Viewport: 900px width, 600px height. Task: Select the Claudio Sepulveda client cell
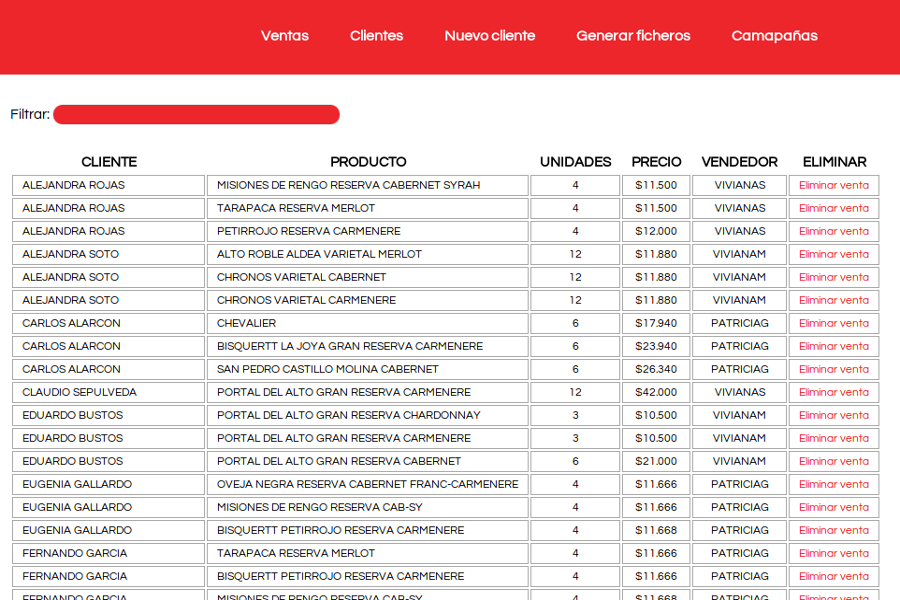tap(108, 392)
